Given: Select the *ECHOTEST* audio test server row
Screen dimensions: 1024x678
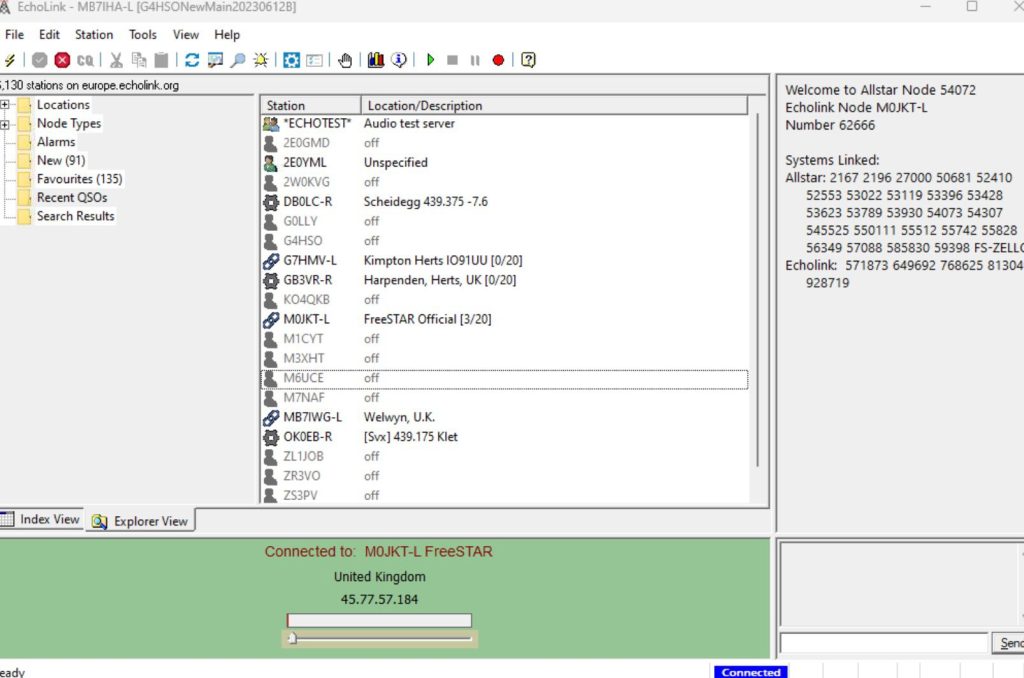Looking at the screenshot, I should click(504, 123).
